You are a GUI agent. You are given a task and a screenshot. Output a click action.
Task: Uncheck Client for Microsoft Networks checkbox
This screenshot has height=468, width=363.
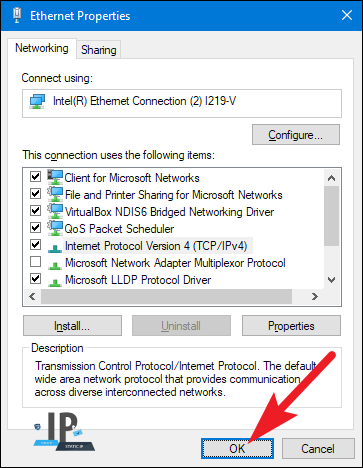point(35,176)
